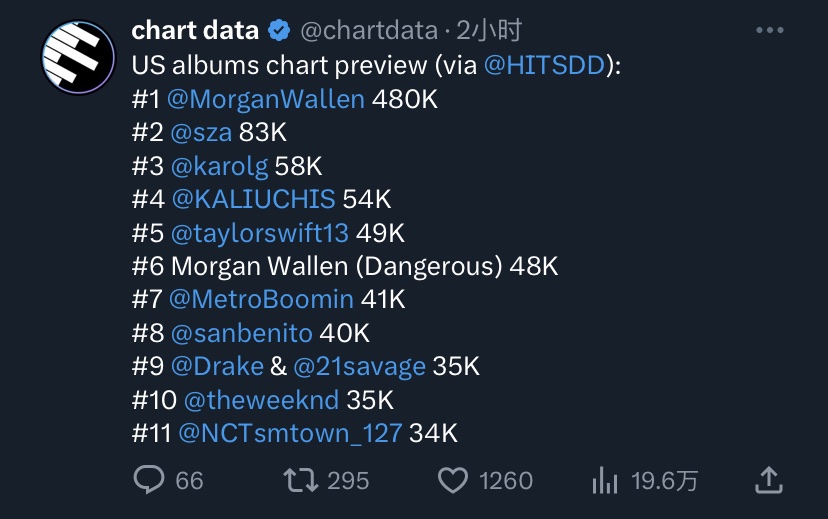Visit the @karolg profile link
This screenshot has width=828, height=519.
[x=219, y=167]
